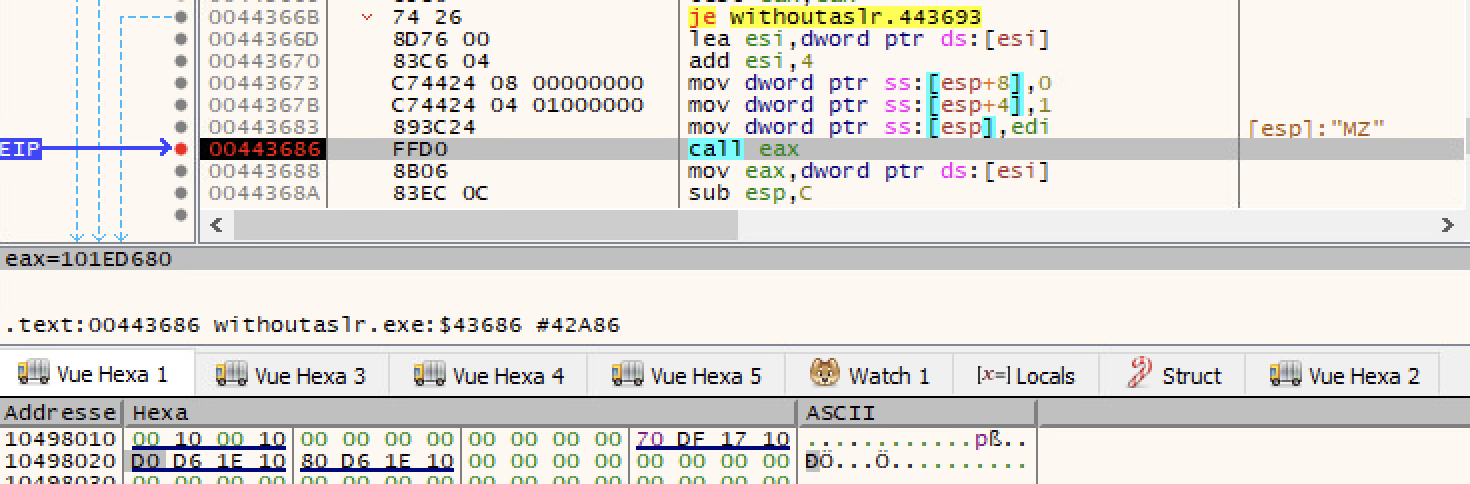Image resolution: width=1470 pixels, height=484 pixels.
Task: Select the sub esp,C instruction
Action: coord(749,193)
